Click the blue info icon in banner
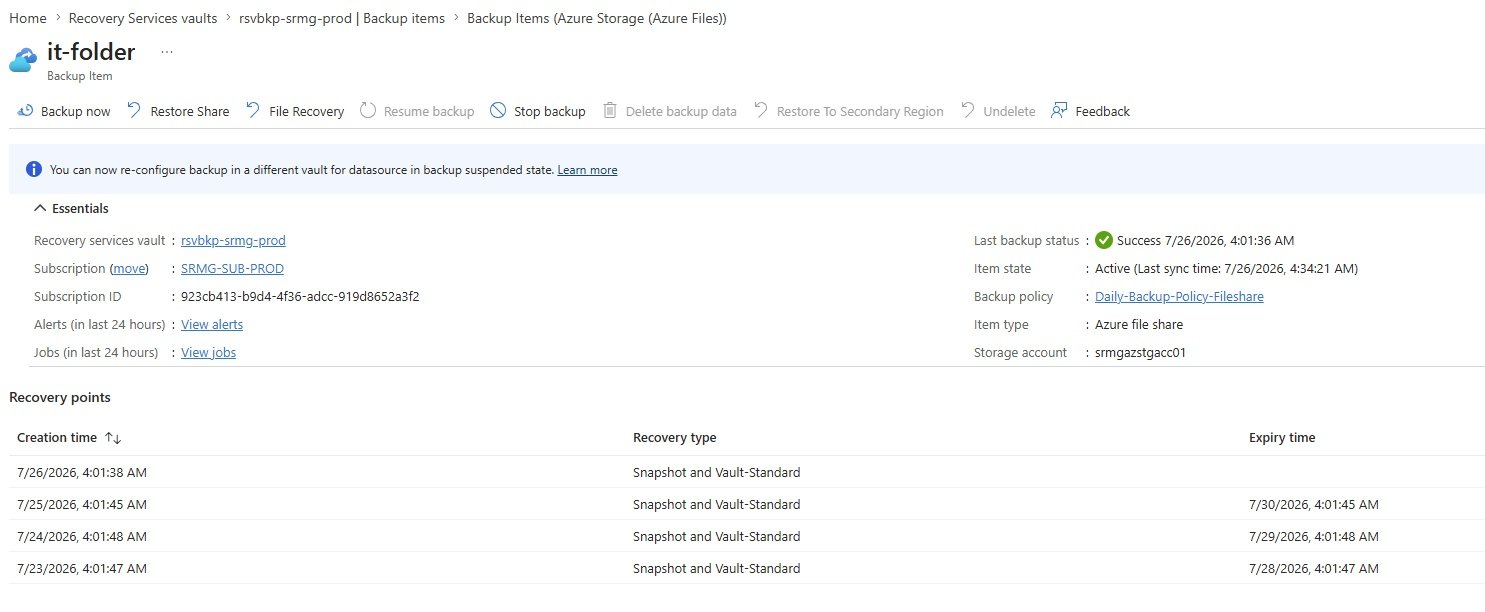The image size is (1485, 612). (34, 169)
